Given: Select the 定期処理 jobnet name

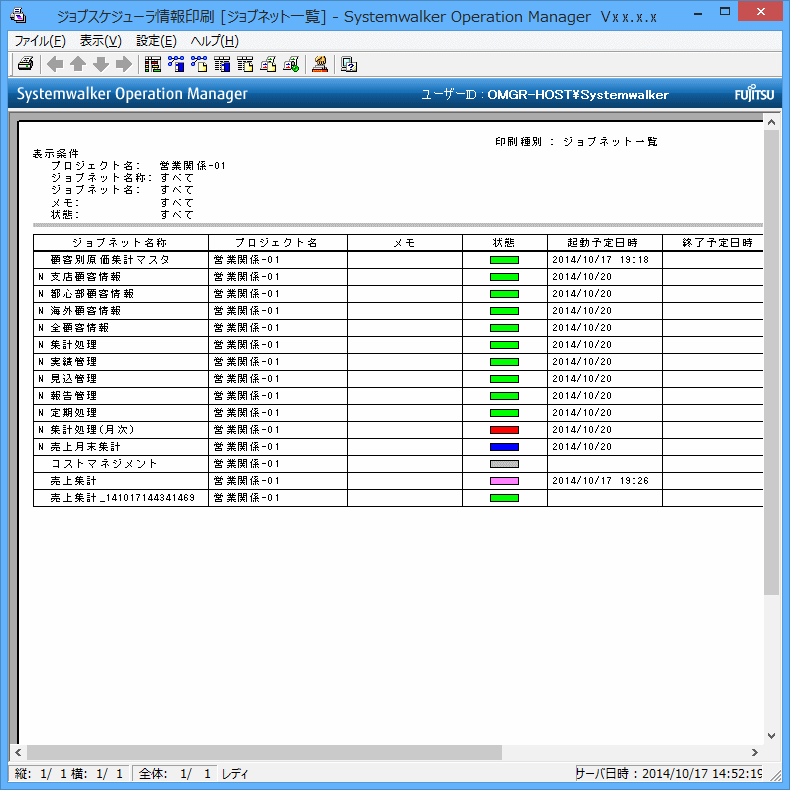Looking at the screenshot, I should [x=74, y=413].
